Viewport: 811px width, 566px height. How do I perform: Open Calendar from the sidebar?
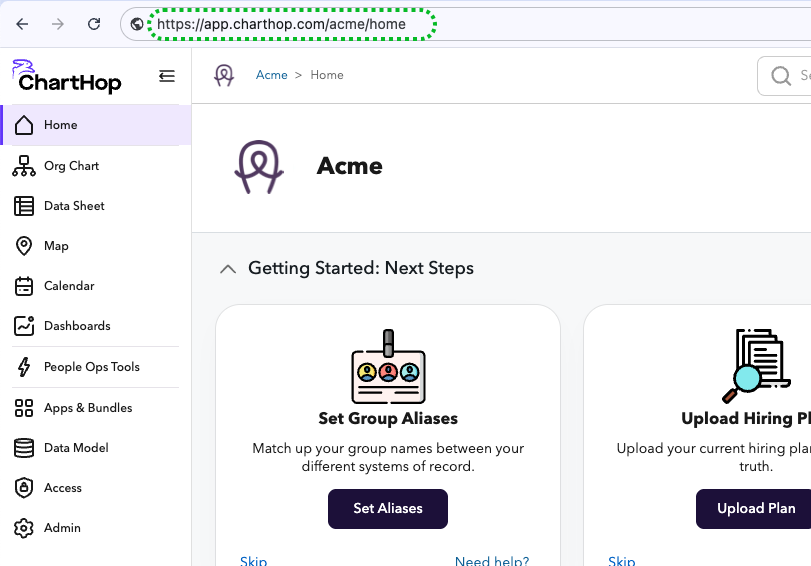[x=69, y=286]
